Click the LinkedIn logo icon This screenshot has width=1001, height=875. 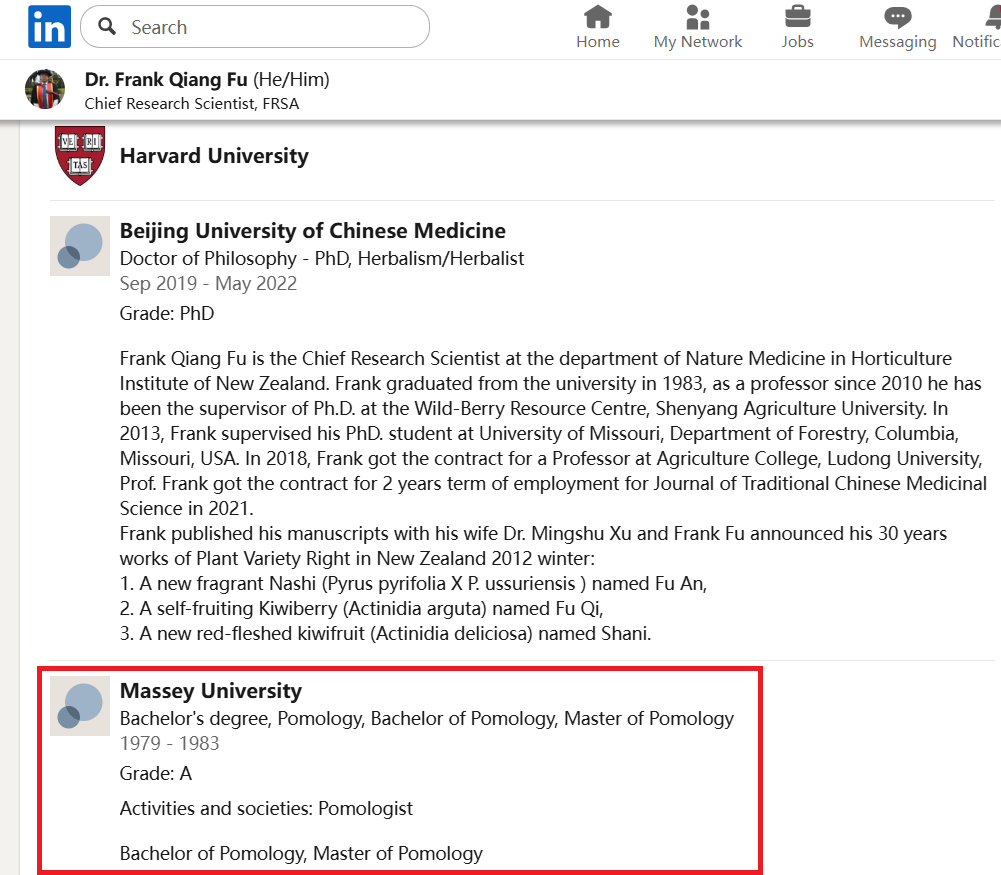pyautogui.click(x=49, y=27)
